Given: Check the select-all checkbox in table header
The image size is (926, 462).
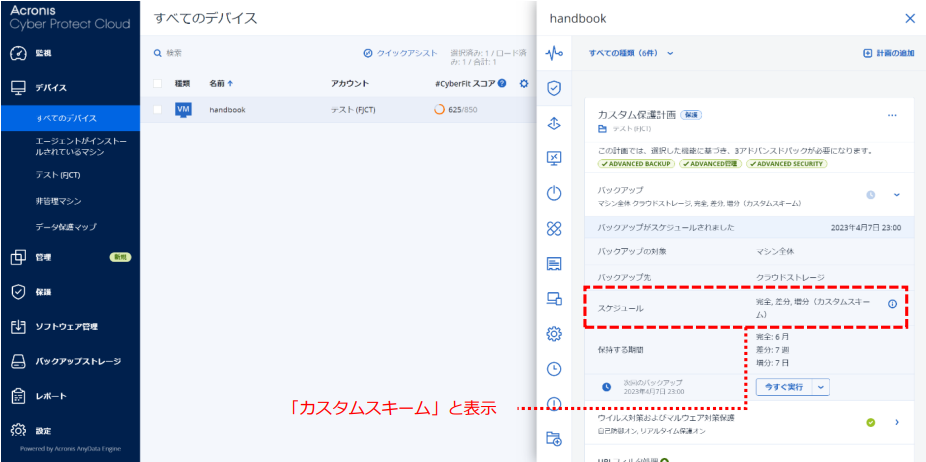Looking at the screenshot, I should click(157, 84).
